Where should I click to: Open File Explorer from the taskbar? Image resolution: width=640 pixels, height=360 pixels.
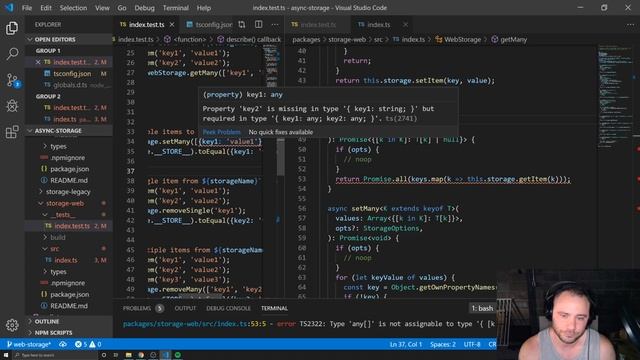[129, 355]
